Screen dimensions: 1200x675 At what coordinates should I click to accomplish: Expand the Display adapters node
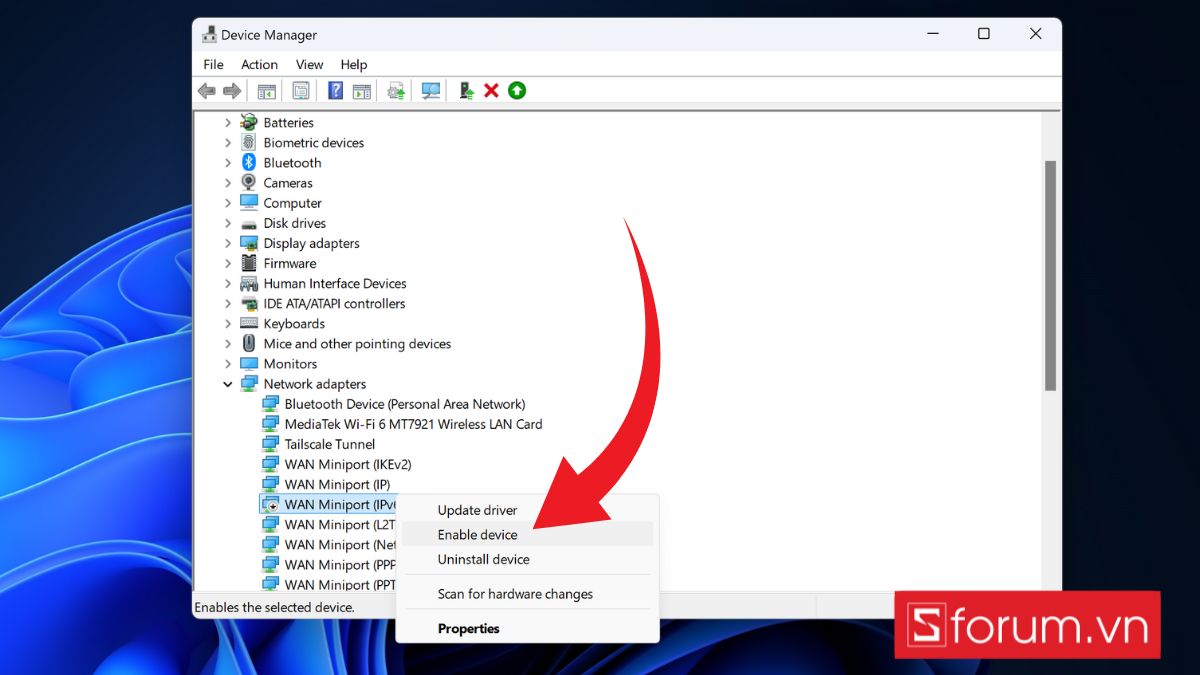click(x=228, y=243)
